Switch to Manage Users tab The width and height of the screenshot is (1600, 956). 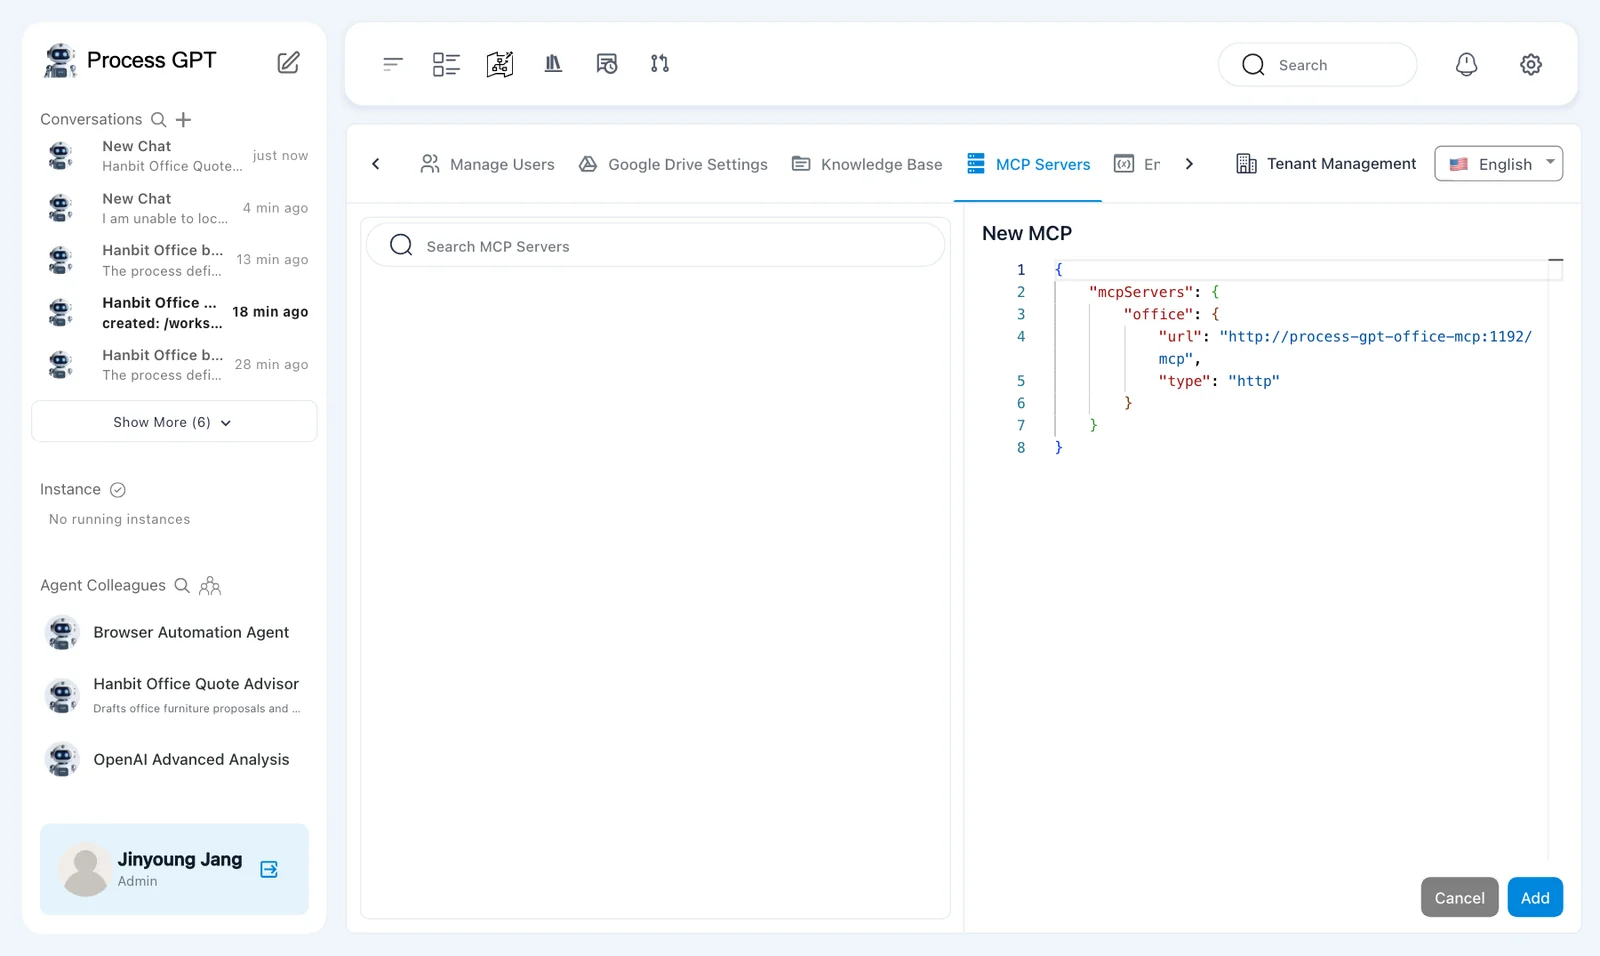[x=487, y=164]
